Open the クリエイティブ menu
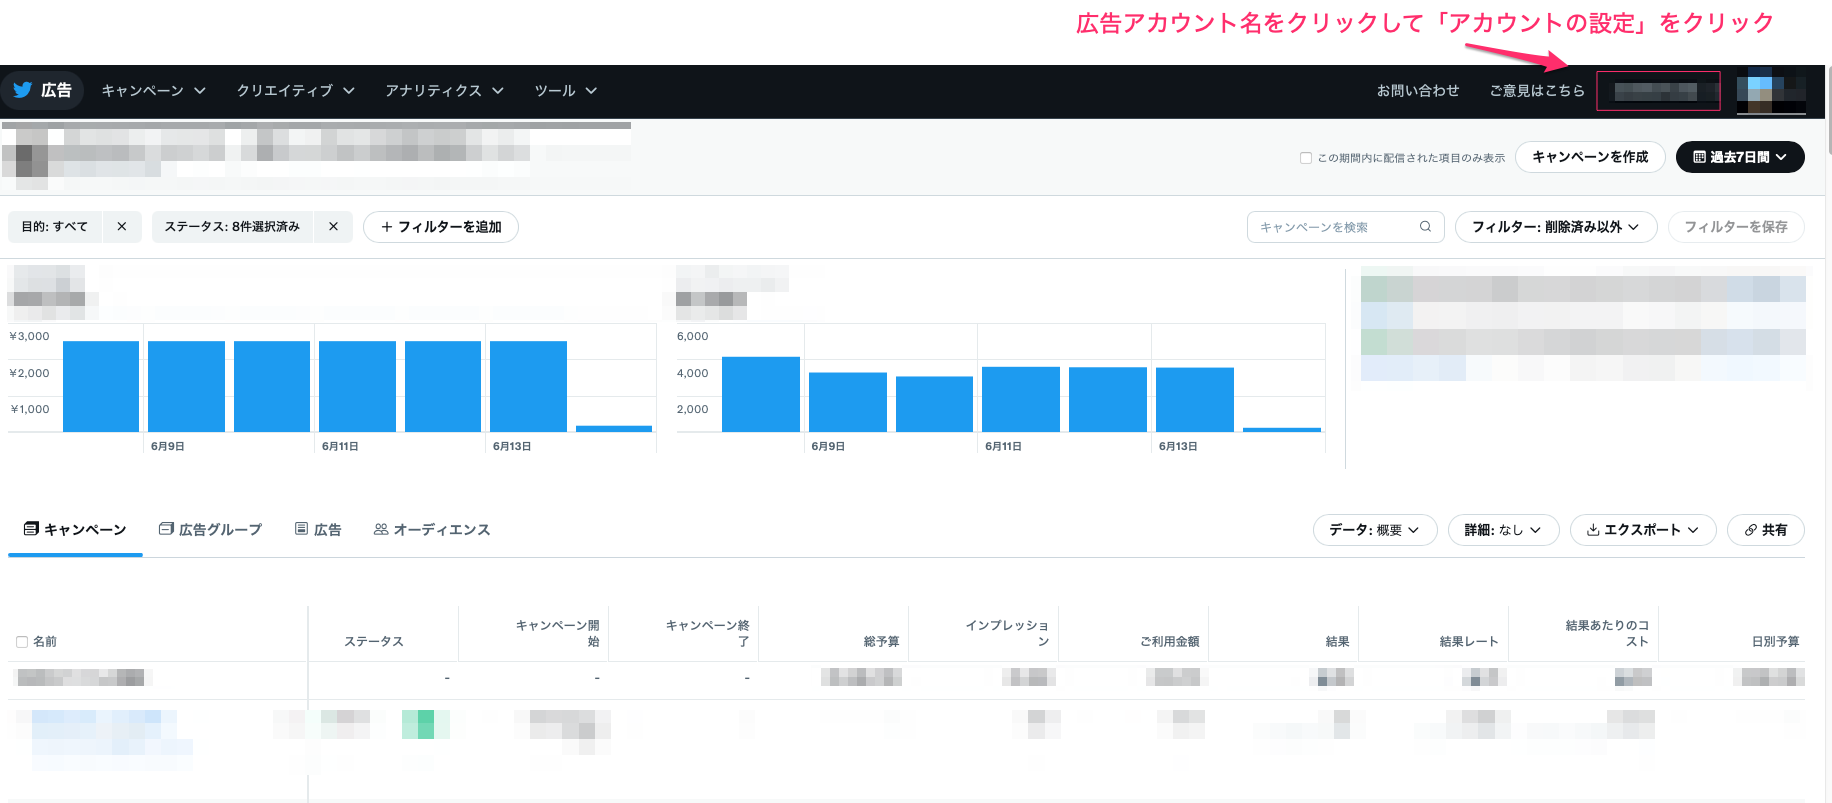The height and width of the screenshot is (803, 1832). pos(295,90)
